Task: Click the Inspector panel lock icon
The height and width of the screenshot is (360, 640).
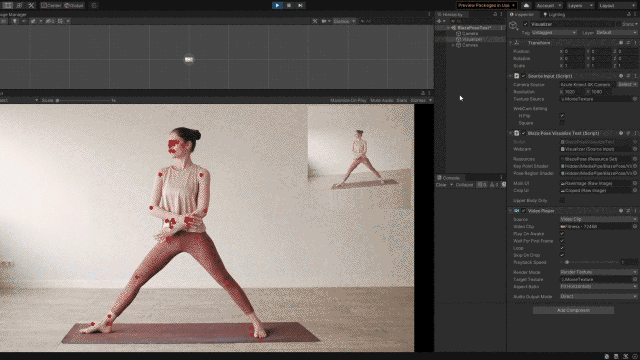Action: [x=629, y=14]
